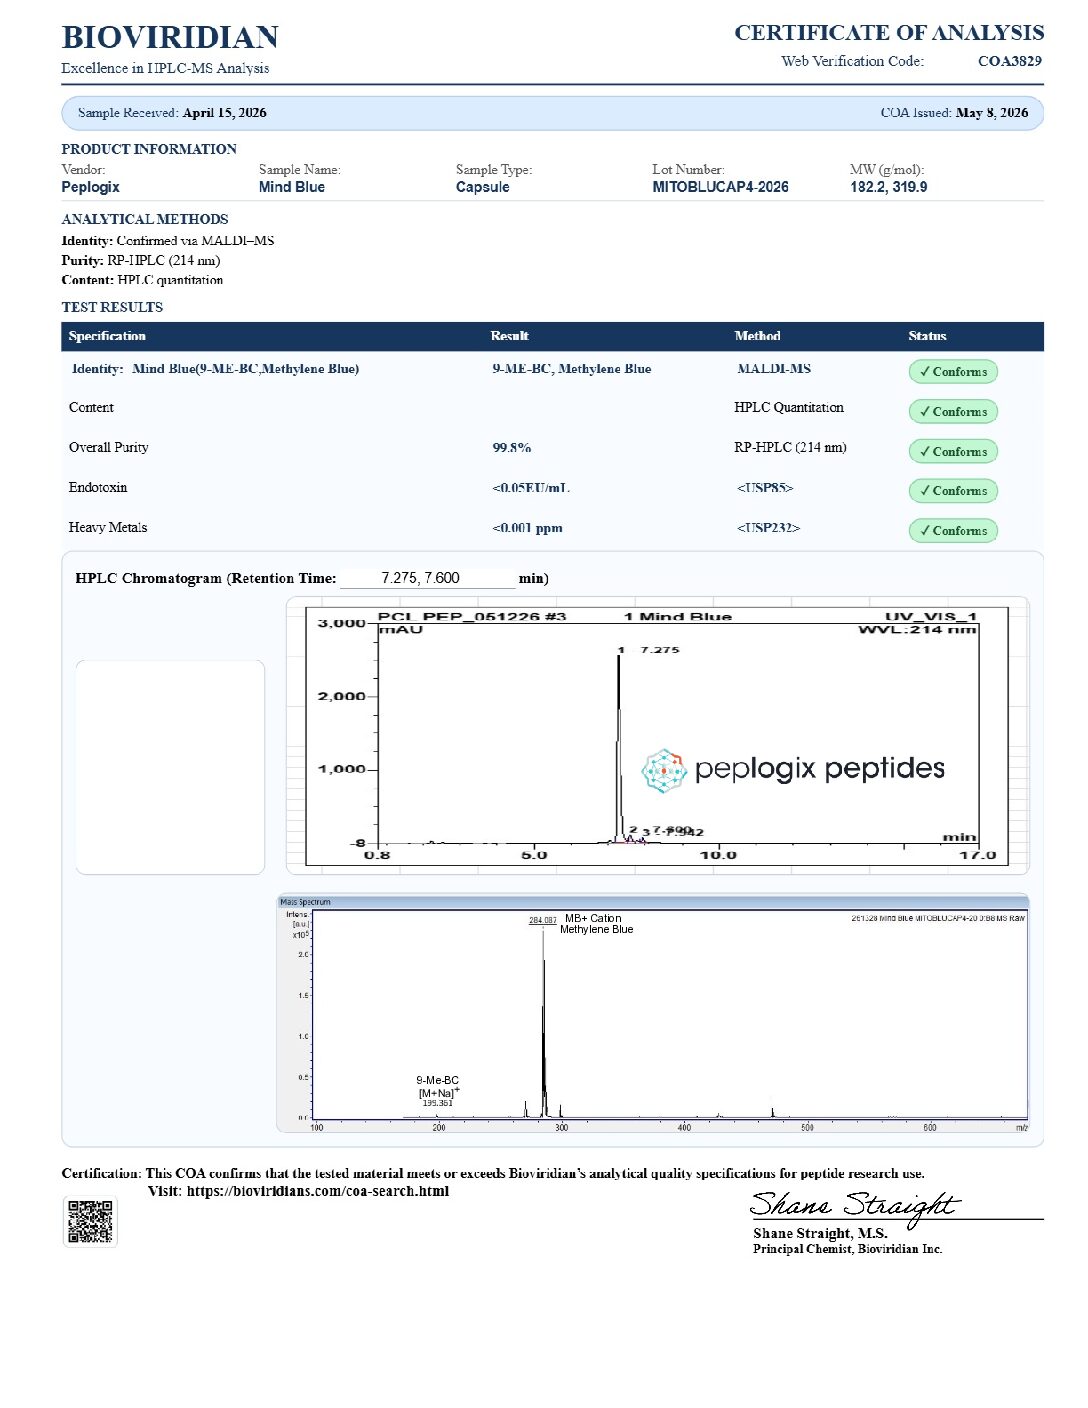Image resolution: width=1088 pixels, height=1408 pixels.
Task: Click the Result column header
Action: coord(509,336)
